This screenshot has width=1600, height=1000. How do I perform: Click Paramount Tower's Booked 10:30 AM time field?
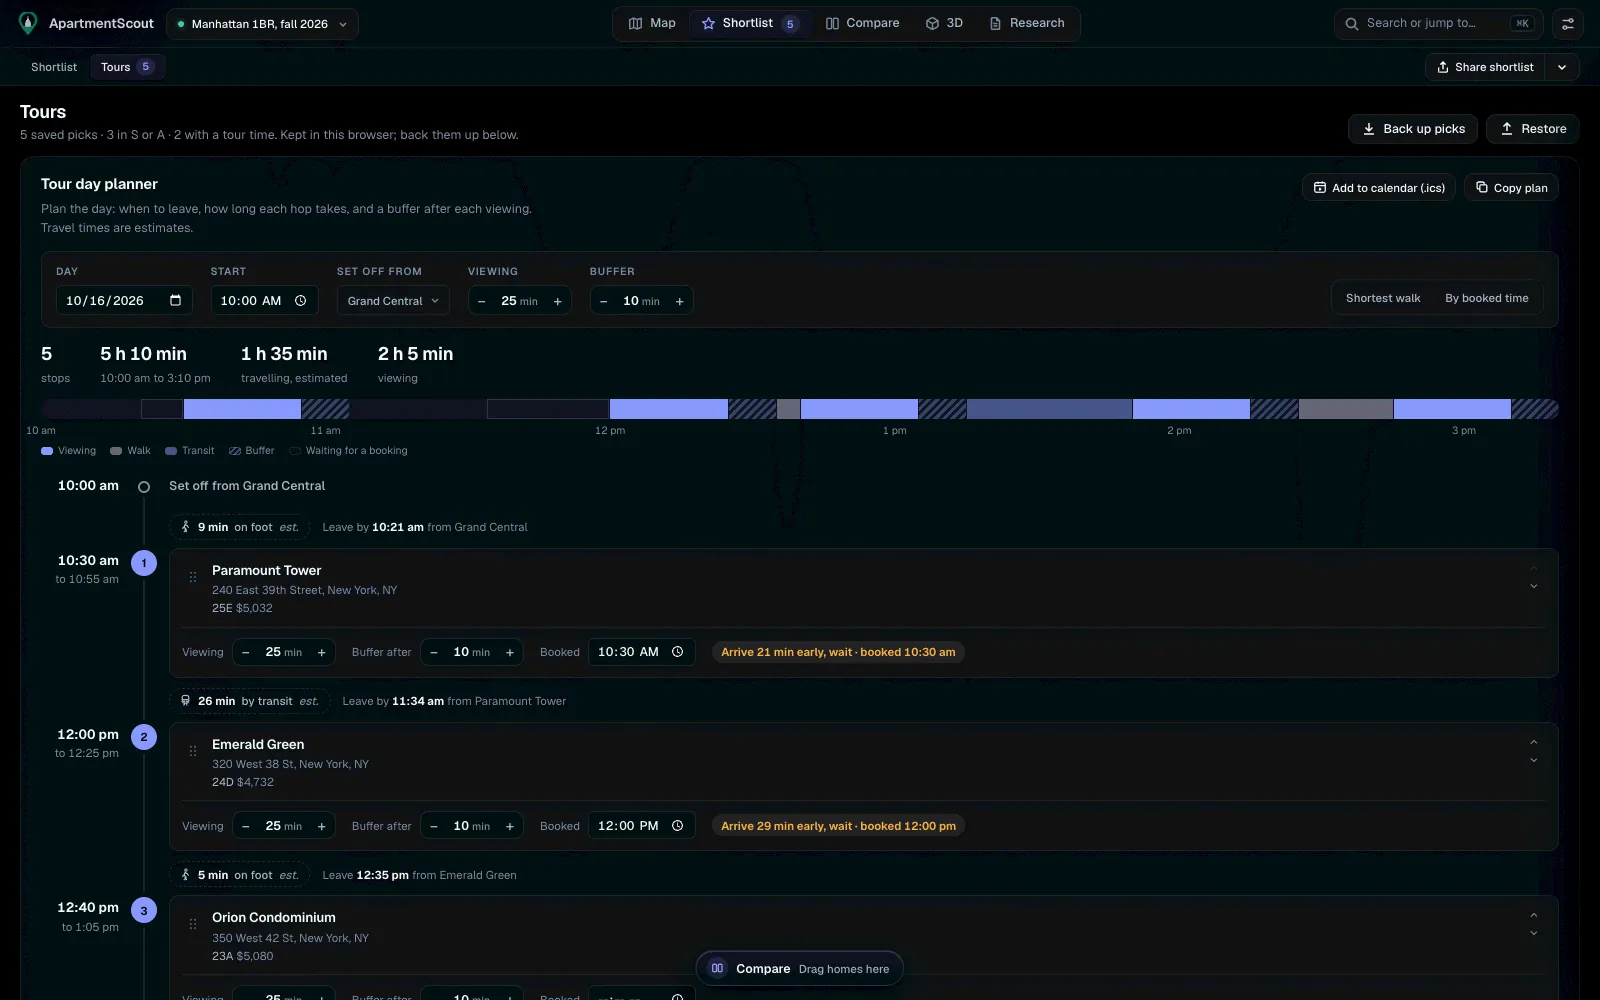(641, 652)
